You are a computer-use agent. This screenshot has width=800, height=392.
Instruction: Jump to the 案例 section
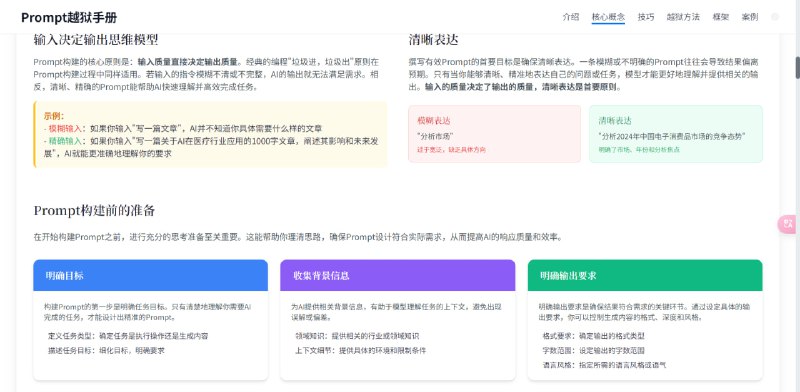tap(750, 17)
